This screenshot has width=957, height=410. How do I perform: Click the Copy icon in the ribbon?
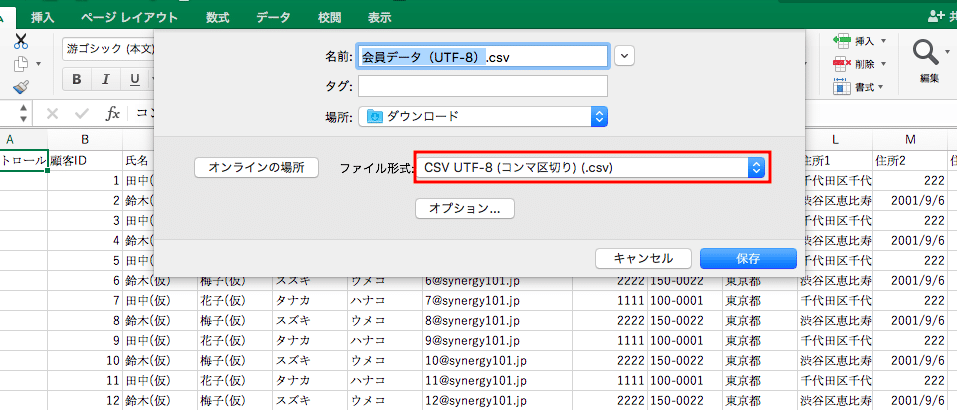22,63
